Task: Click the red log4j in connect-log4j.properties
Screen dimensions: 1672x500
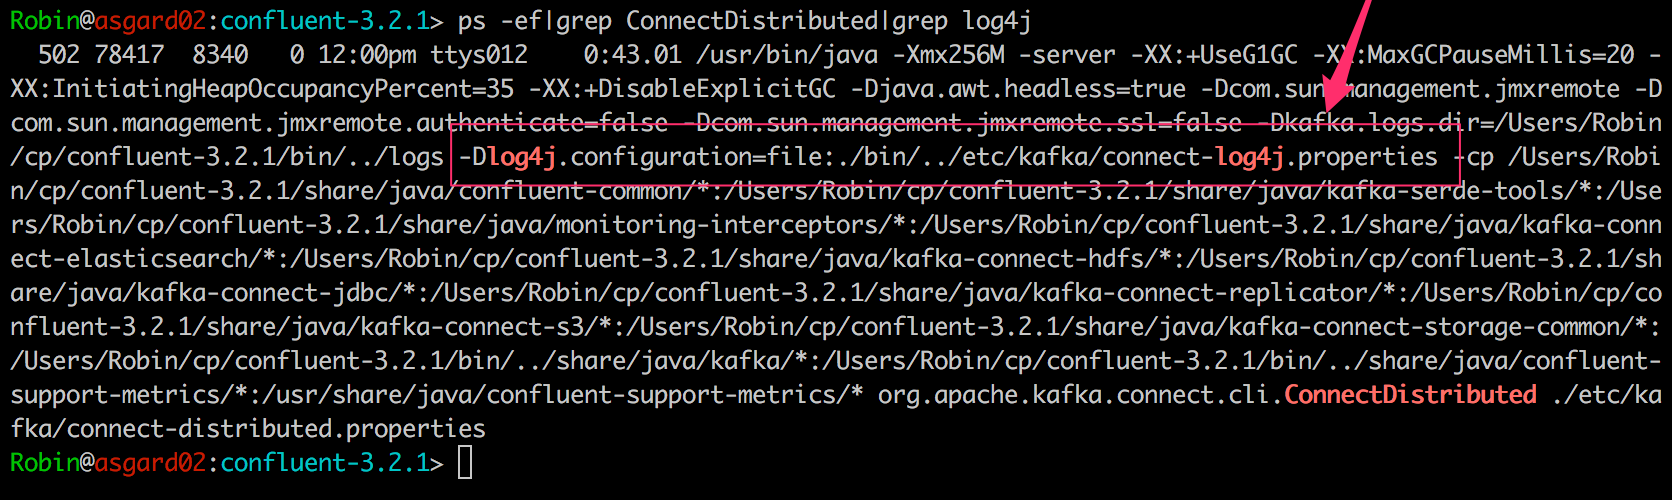Action: (x=1249, y=157)
